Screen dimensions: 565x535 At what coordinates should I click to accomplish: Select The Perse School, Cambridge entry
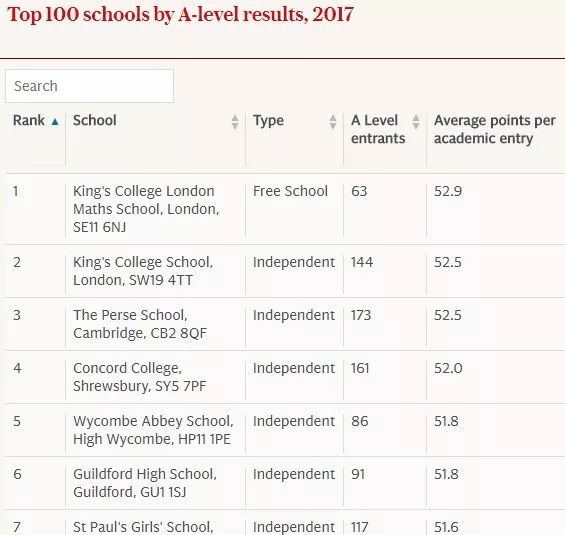140,324
